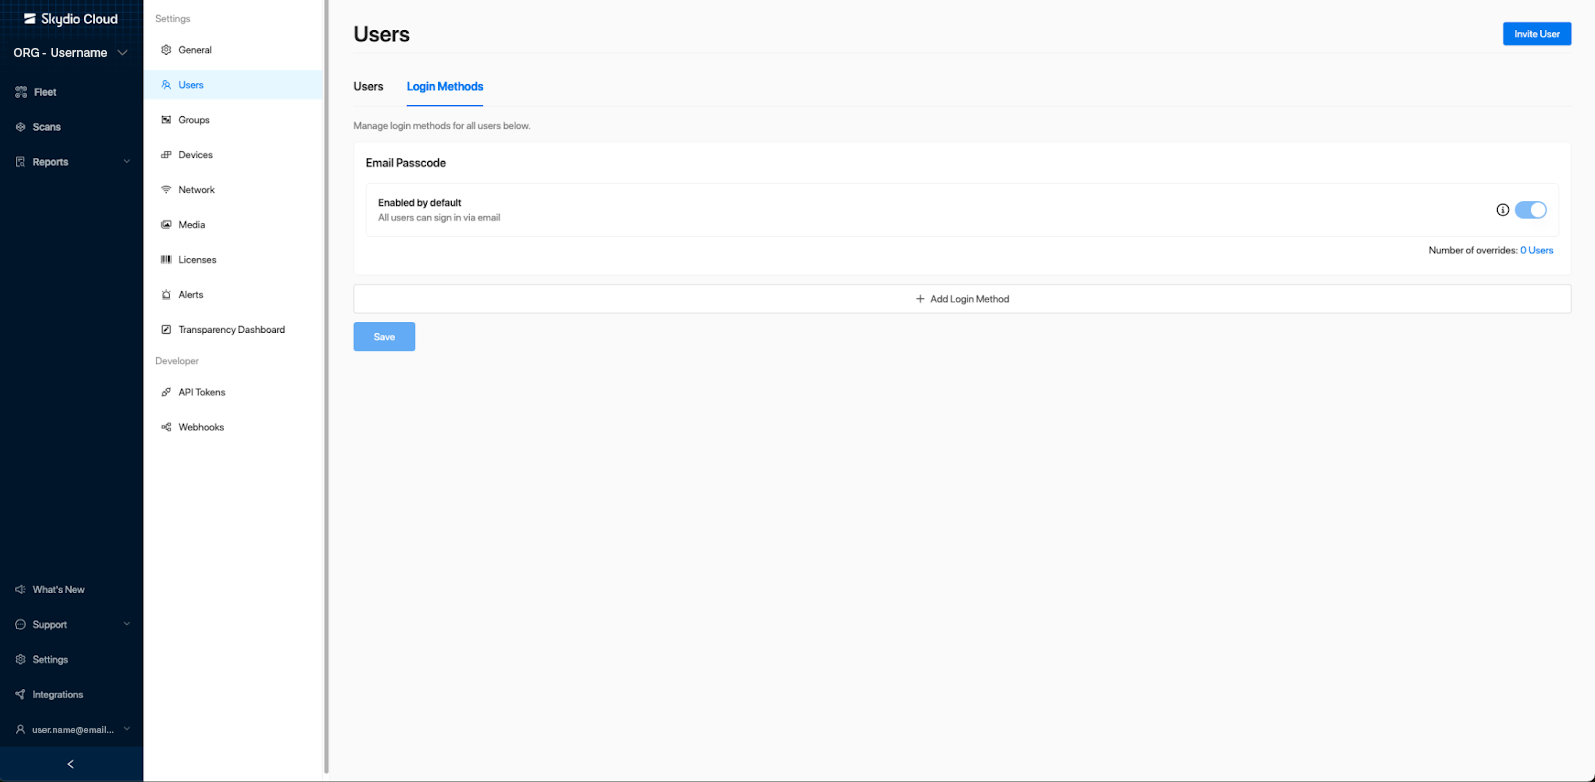The width and height of the screenshot is (1595, 782).
Task: Click the plus icon for Add Login Method
Action: [x=920, y=299]
